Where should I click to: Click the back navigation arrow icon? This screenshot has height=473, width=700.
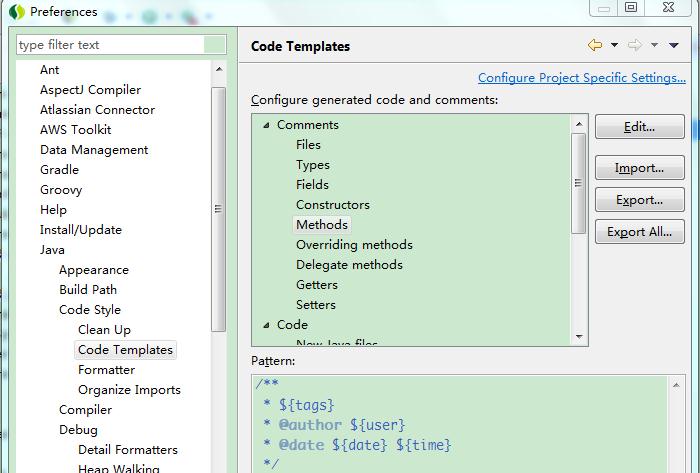click(x=595, y=45)
